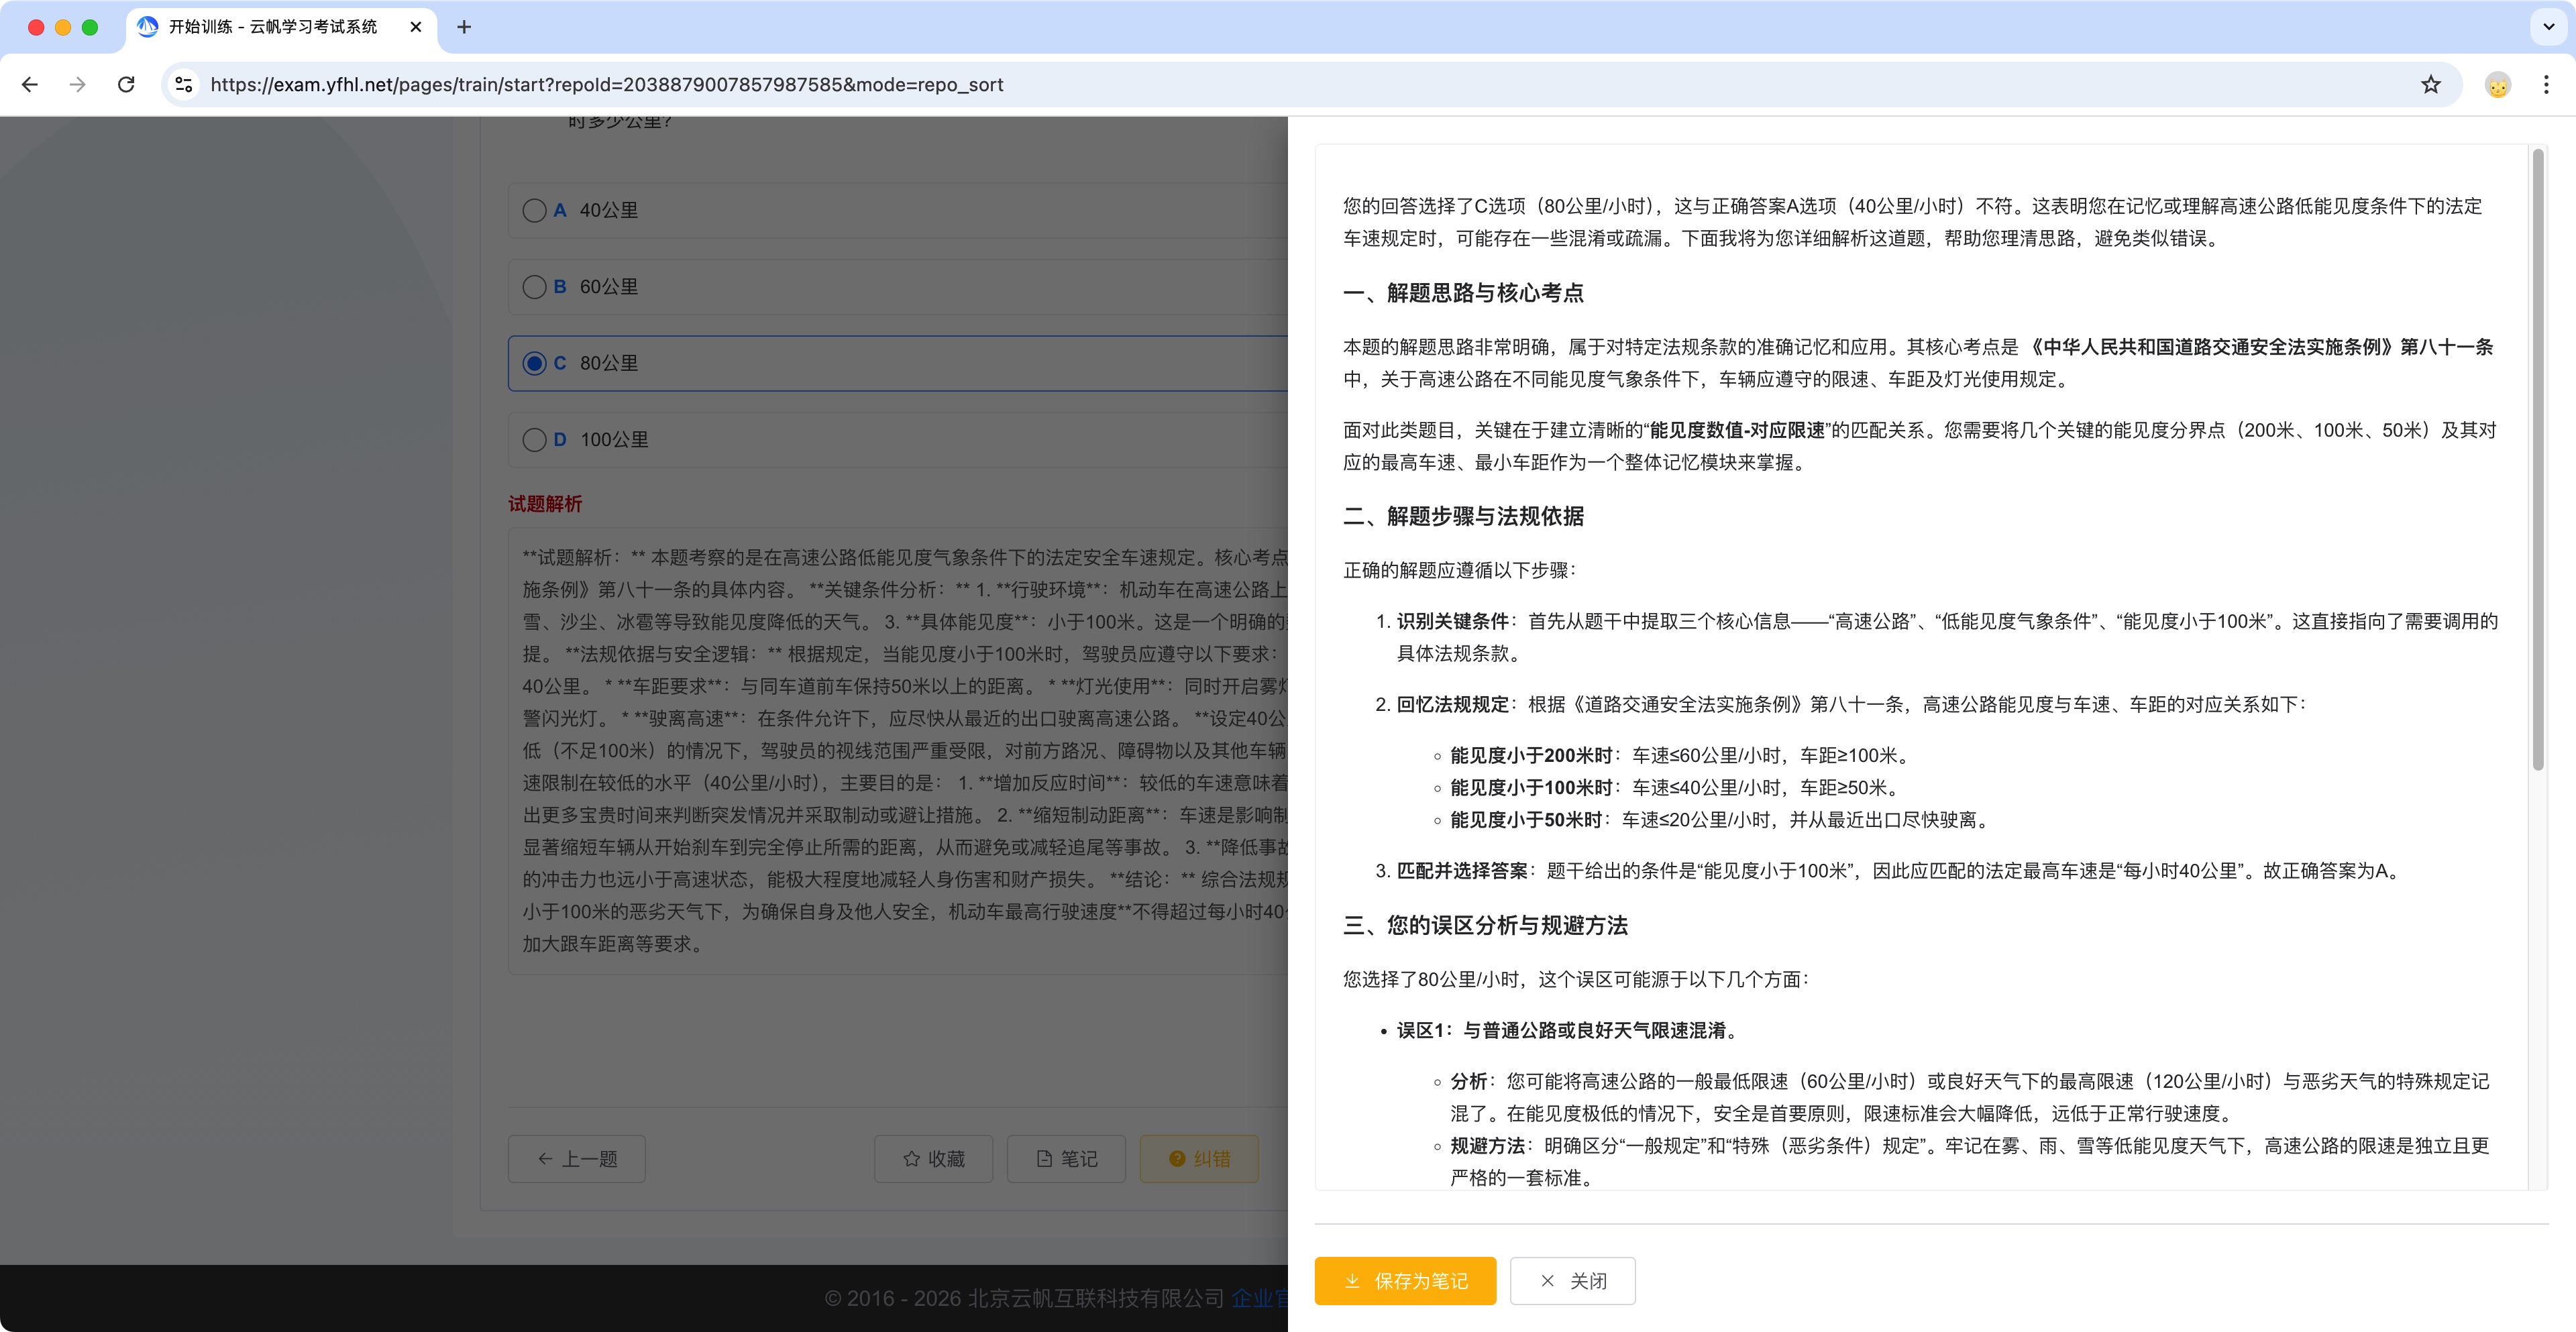Close the analysis panel via 关闭
Screen dimensions: 2576x1332
[1572, 1281]
